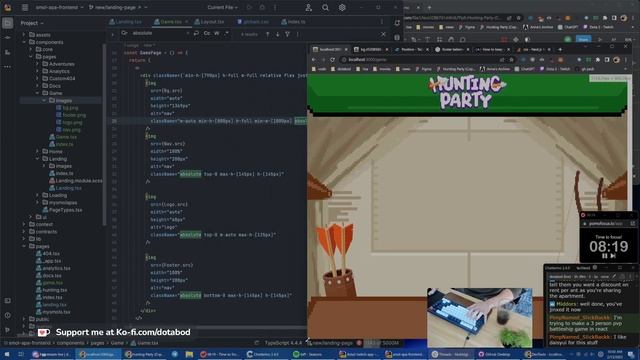This screenshot has height=360, width=640.
Task: Open Notifications bell icon in right stripe
Action: pos(397,23)
